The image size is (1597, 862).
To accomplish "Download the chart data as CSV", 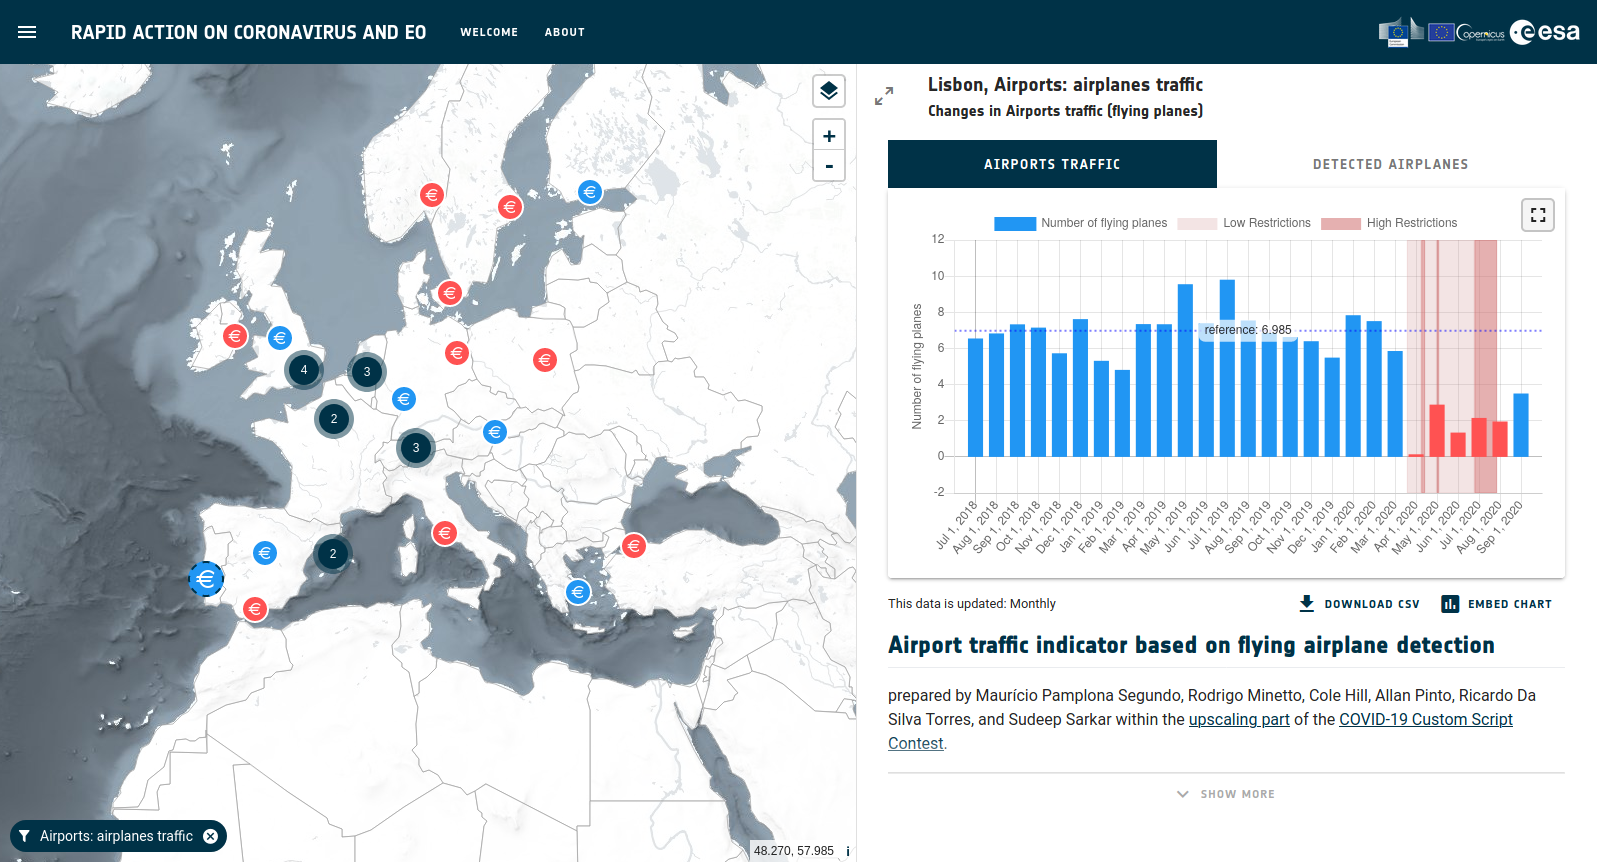I will tap(1359, 604).
